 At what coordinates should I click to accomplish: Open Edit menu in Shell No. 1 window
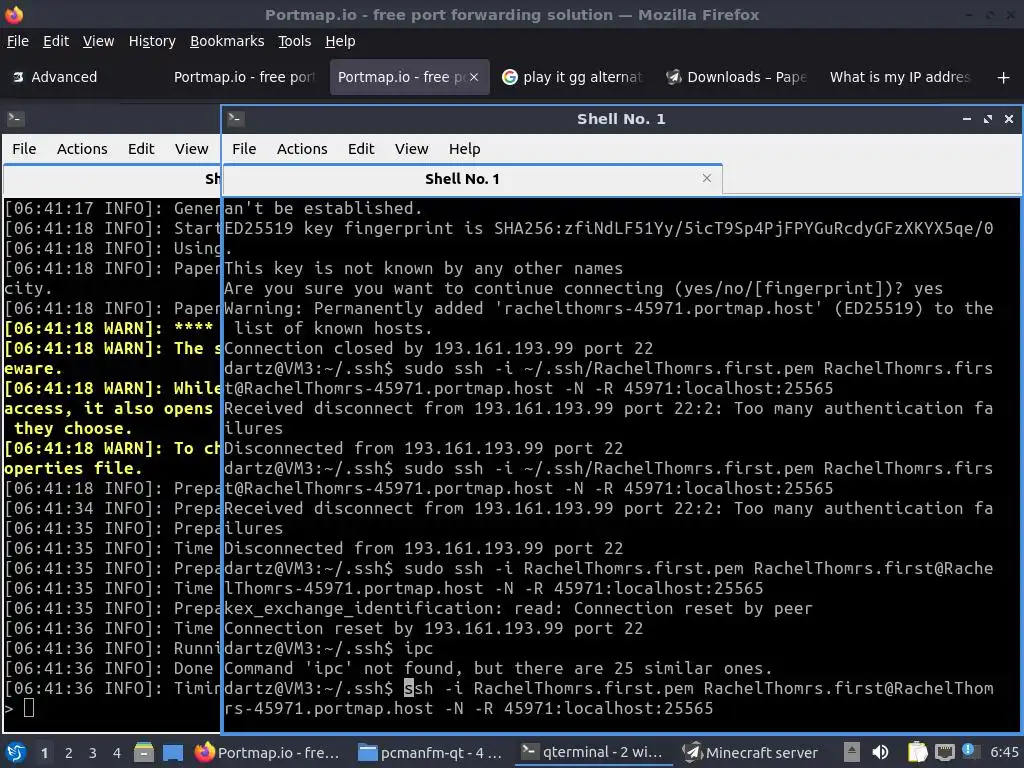click(x=360, y=149)
